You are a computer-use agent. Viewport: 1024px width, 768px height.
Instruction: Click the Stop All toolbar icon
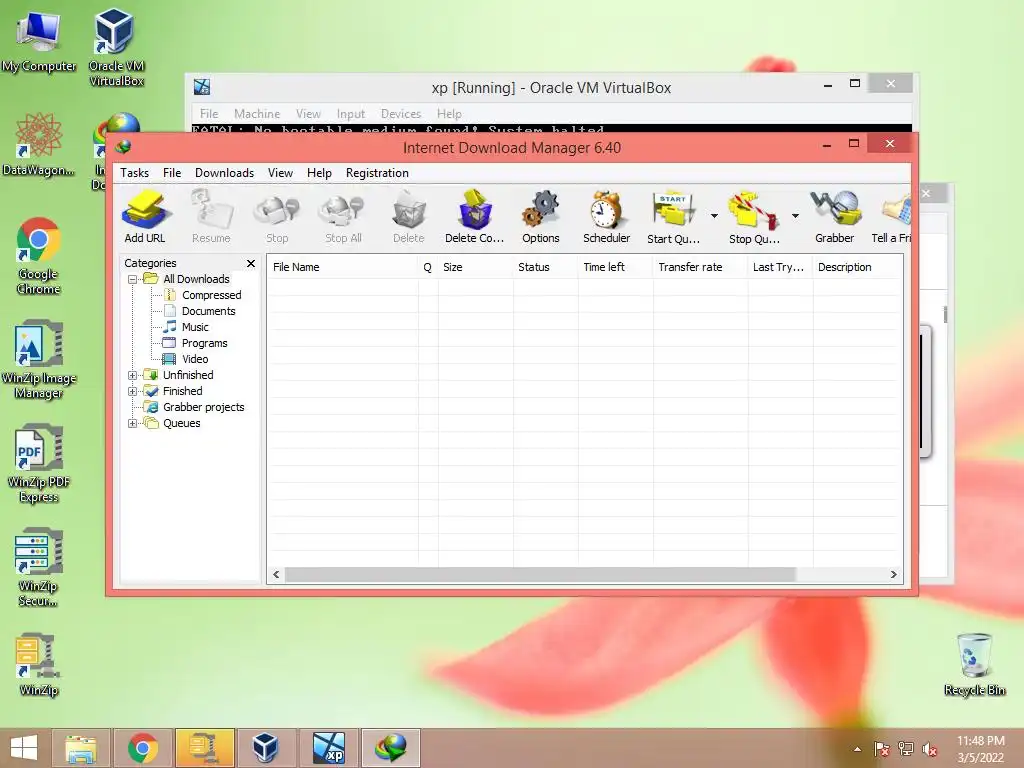(x=343, y=217)
